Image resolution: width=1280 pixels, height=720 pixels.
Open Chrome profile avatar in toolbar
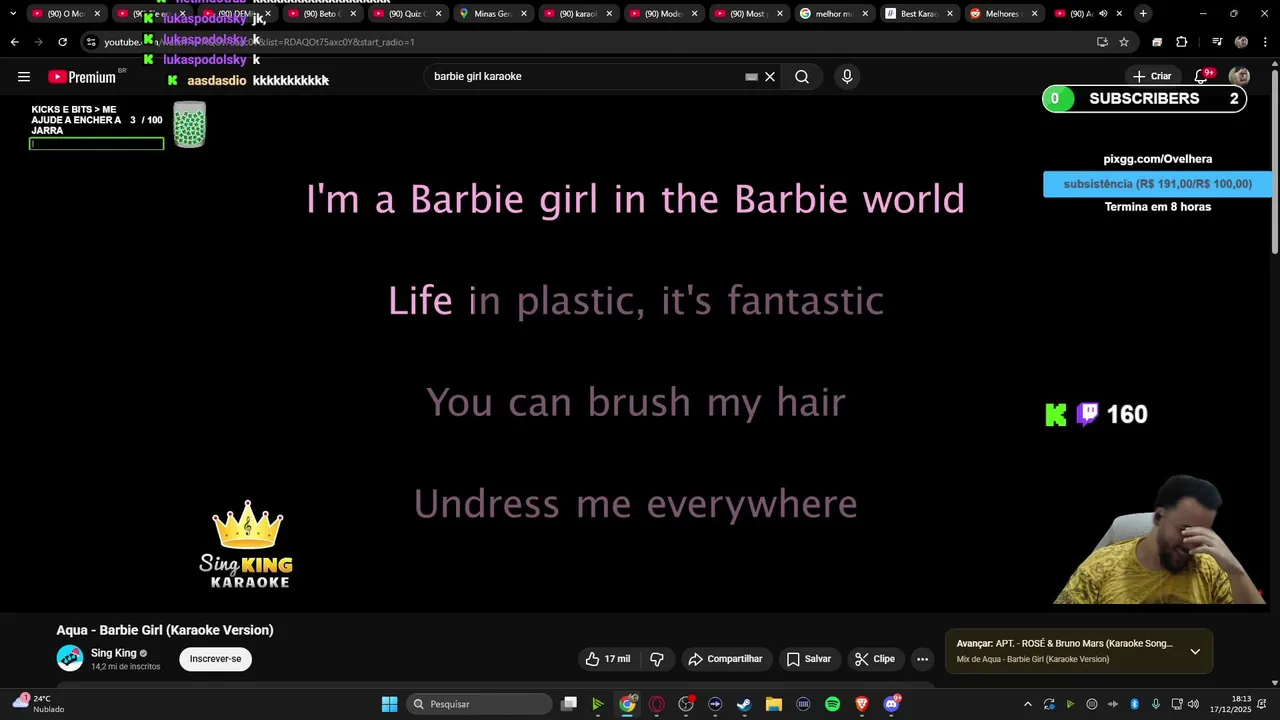[x=1241, y=42]
